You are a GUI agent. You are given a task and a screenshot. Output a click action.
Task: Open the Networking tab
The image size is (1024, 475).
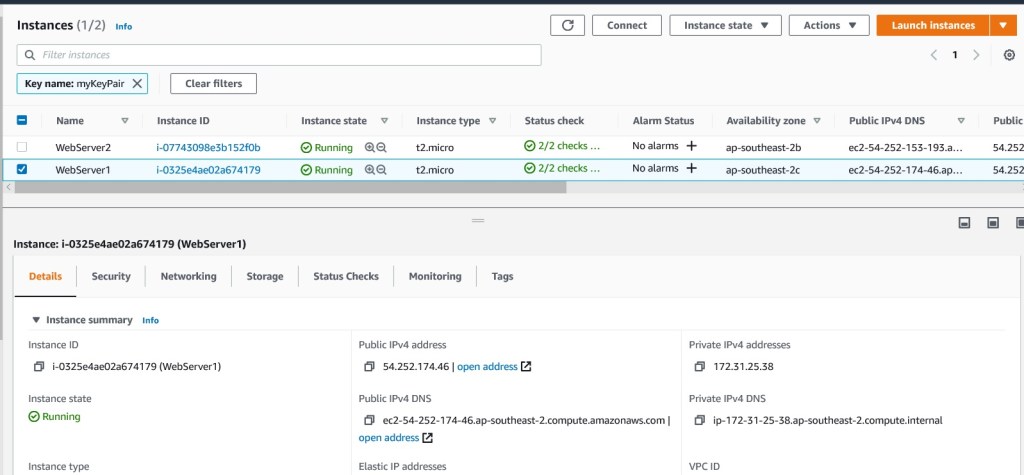pos(188,276)
